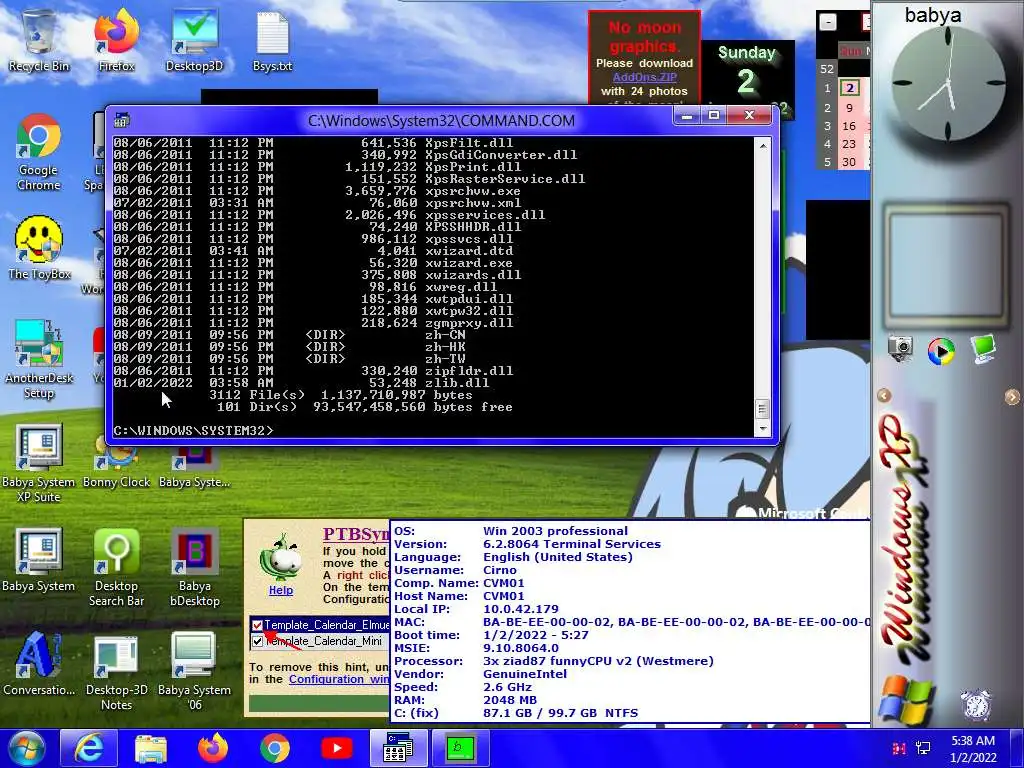Launch The ToyBox smiley icon
The image size is (1024, 768).
[39, 249]
